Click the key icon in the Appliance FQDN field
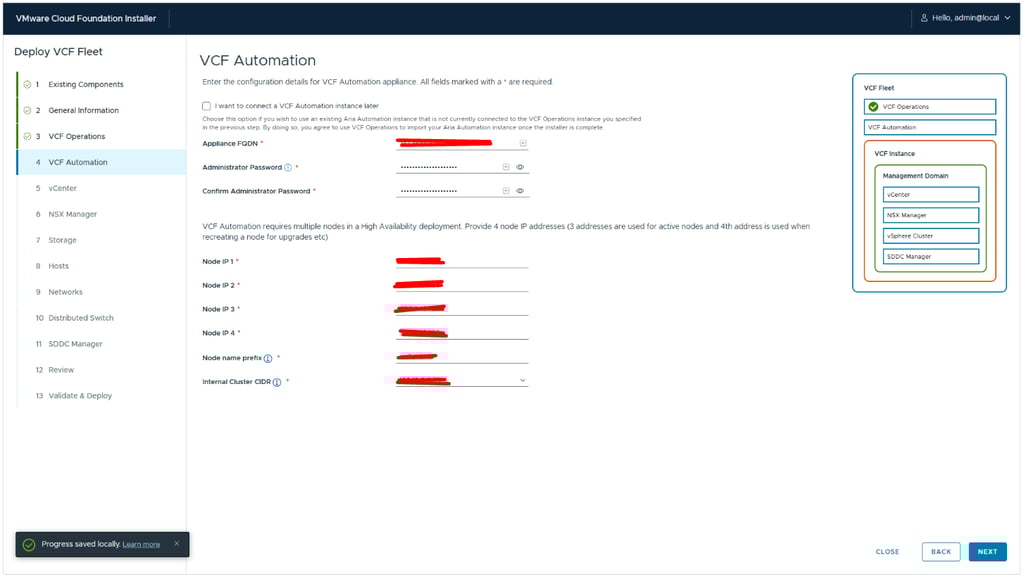The image size is (1024, 579). (x=523, y=143)
